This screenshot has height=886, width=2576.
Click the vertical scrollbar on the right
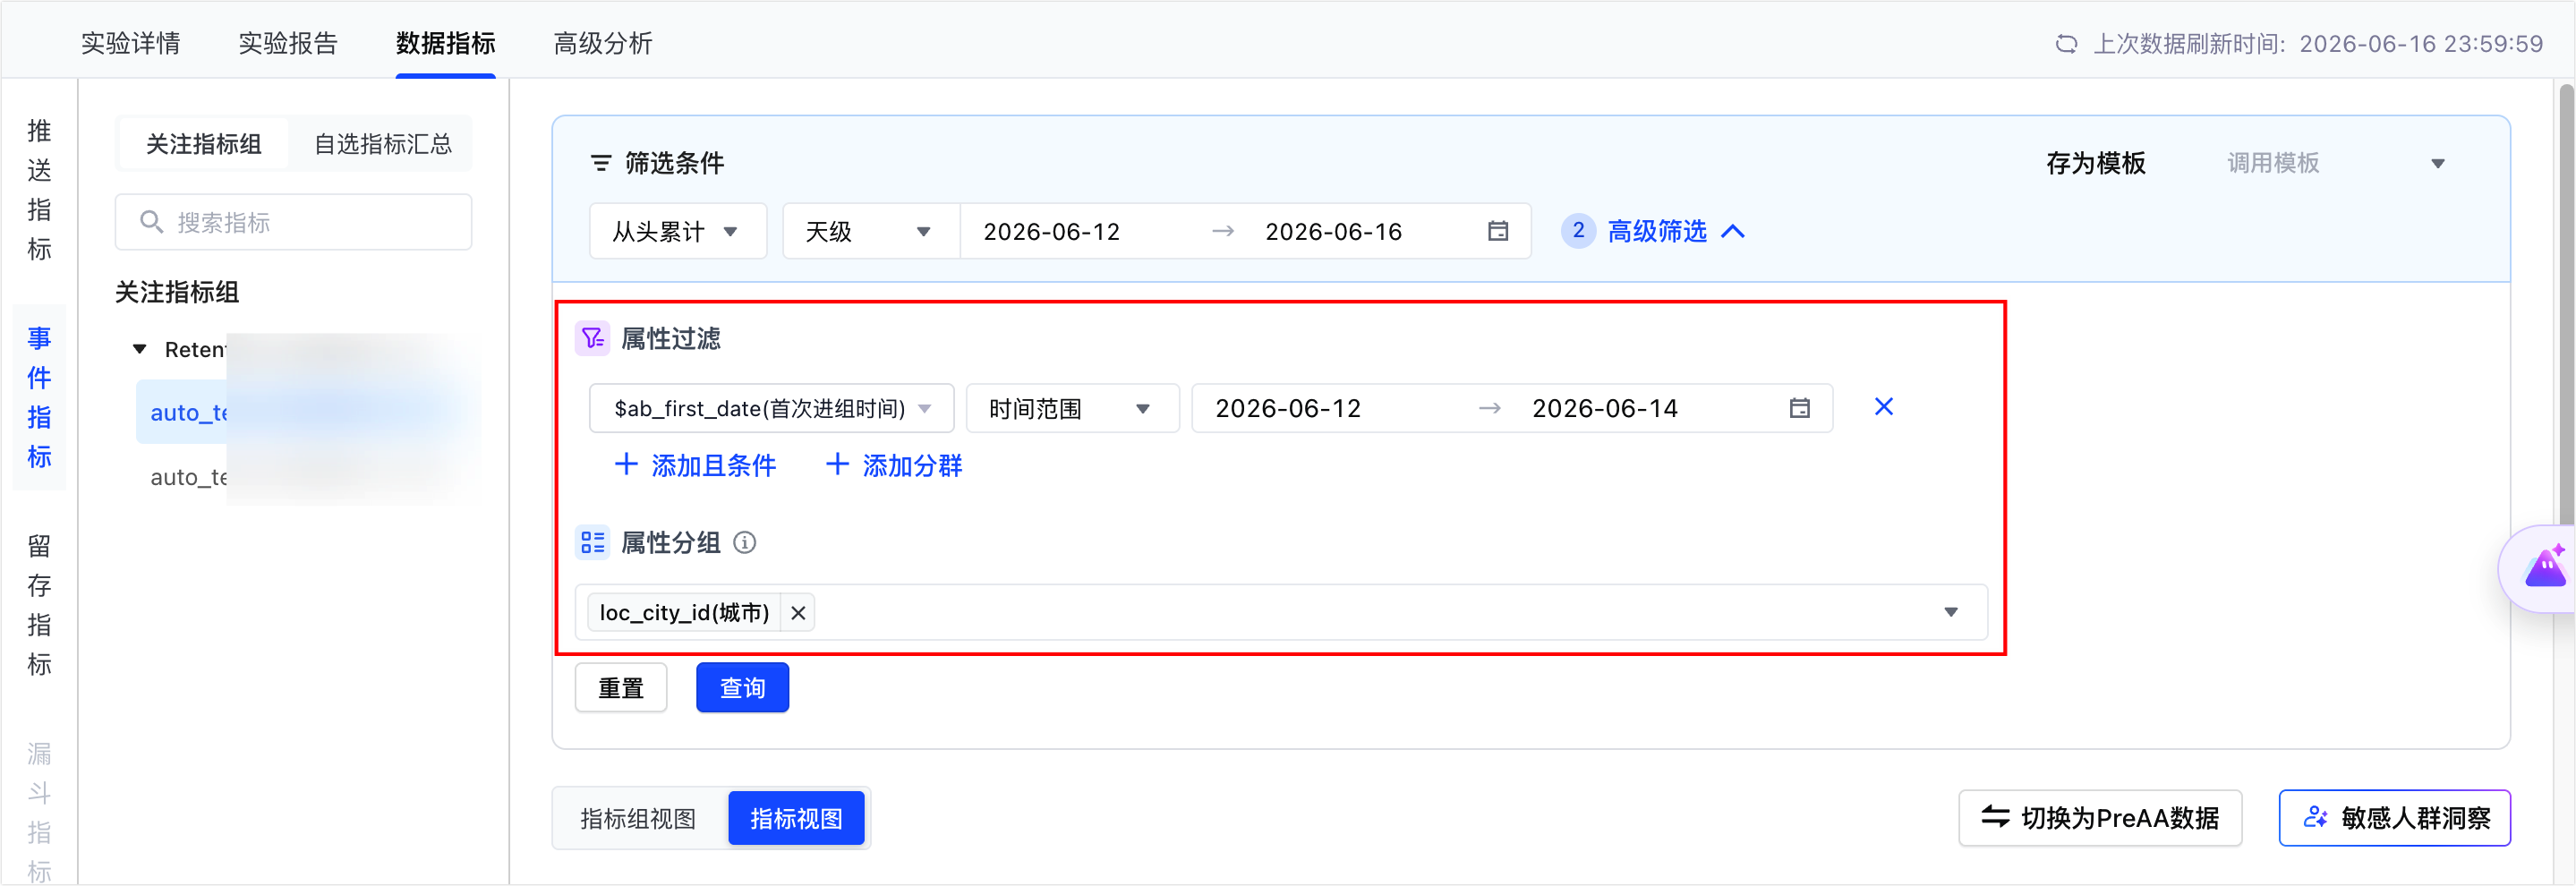2566,305
